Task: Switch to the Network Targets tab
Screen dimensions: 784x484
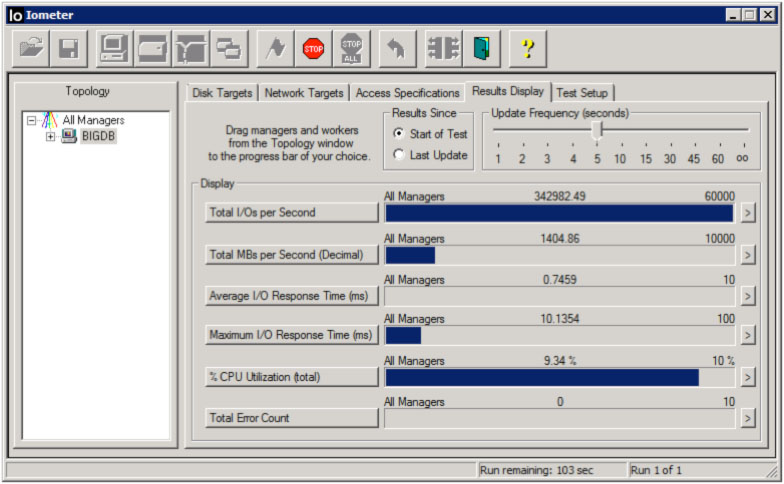Action: [304, 93]
